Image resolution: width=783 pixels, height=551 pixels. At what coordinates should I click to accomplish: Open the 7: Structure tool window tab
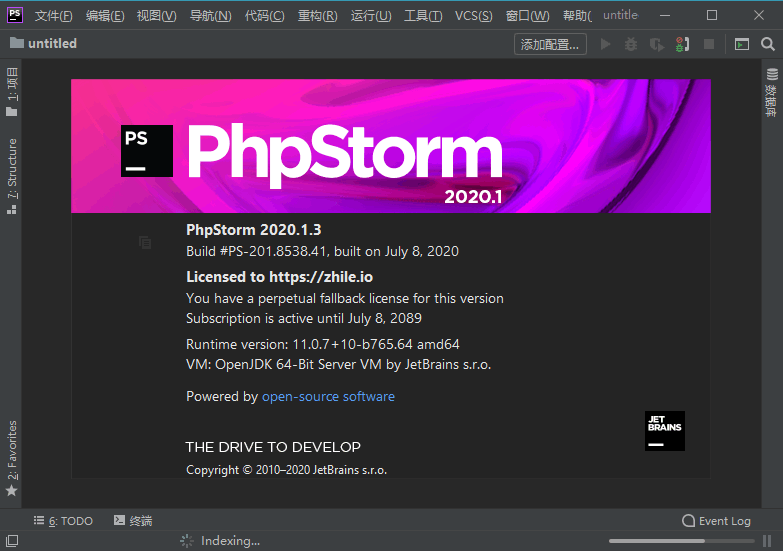12,176
